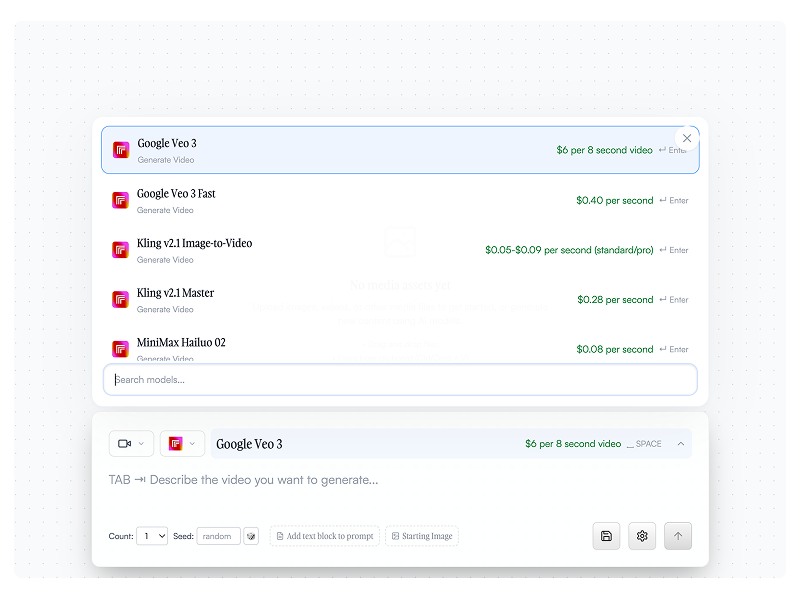Click the "$0.28 per second" price
Viewport: 800px width, 600px height.
(x=615, y=299)
